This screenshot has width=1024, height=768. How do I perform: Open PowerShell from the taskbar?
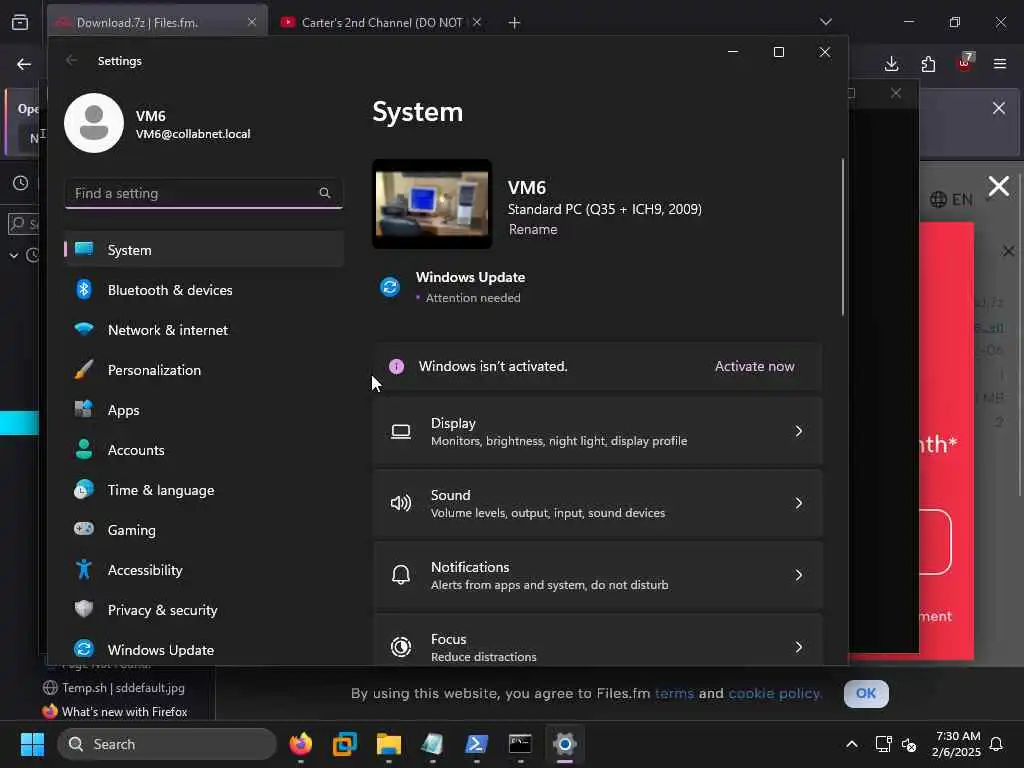point(476,744)
